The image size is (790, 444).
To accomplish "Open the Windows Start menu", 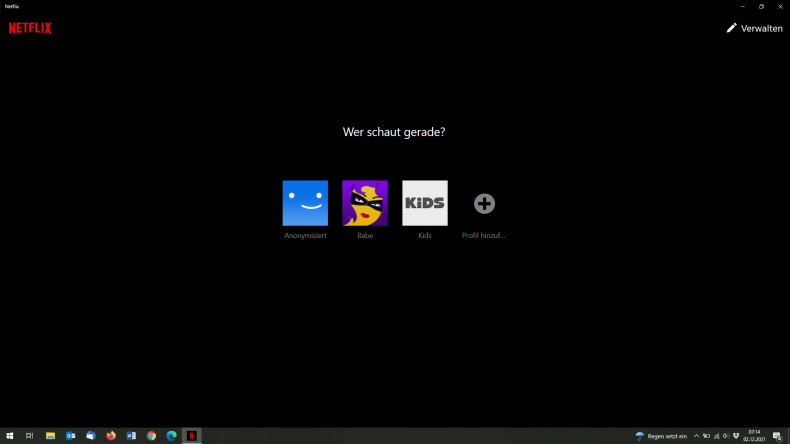I will pos(9,436).
